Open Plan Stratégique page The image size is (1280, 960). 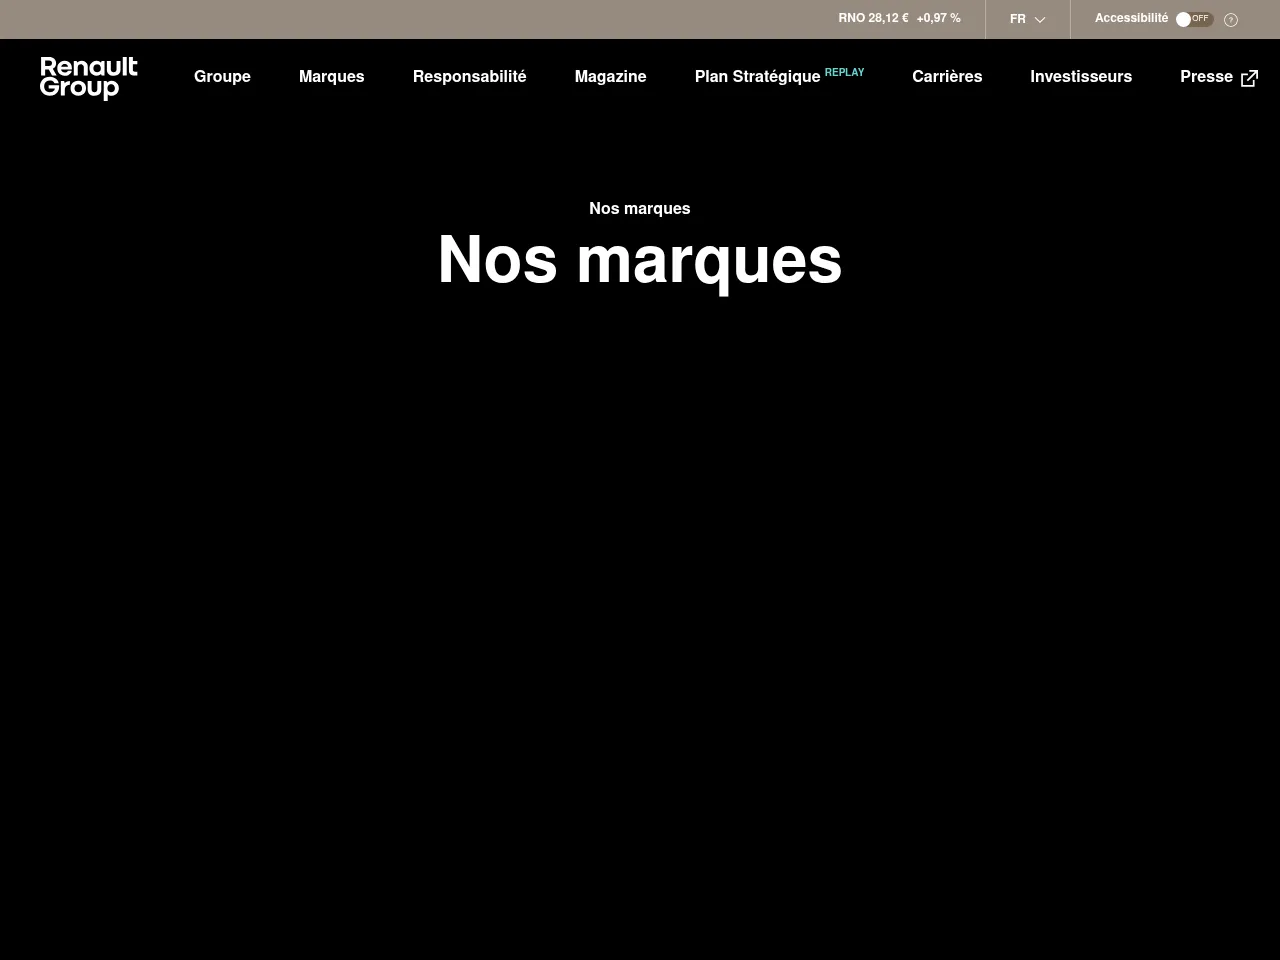click(x=757, y=77)
